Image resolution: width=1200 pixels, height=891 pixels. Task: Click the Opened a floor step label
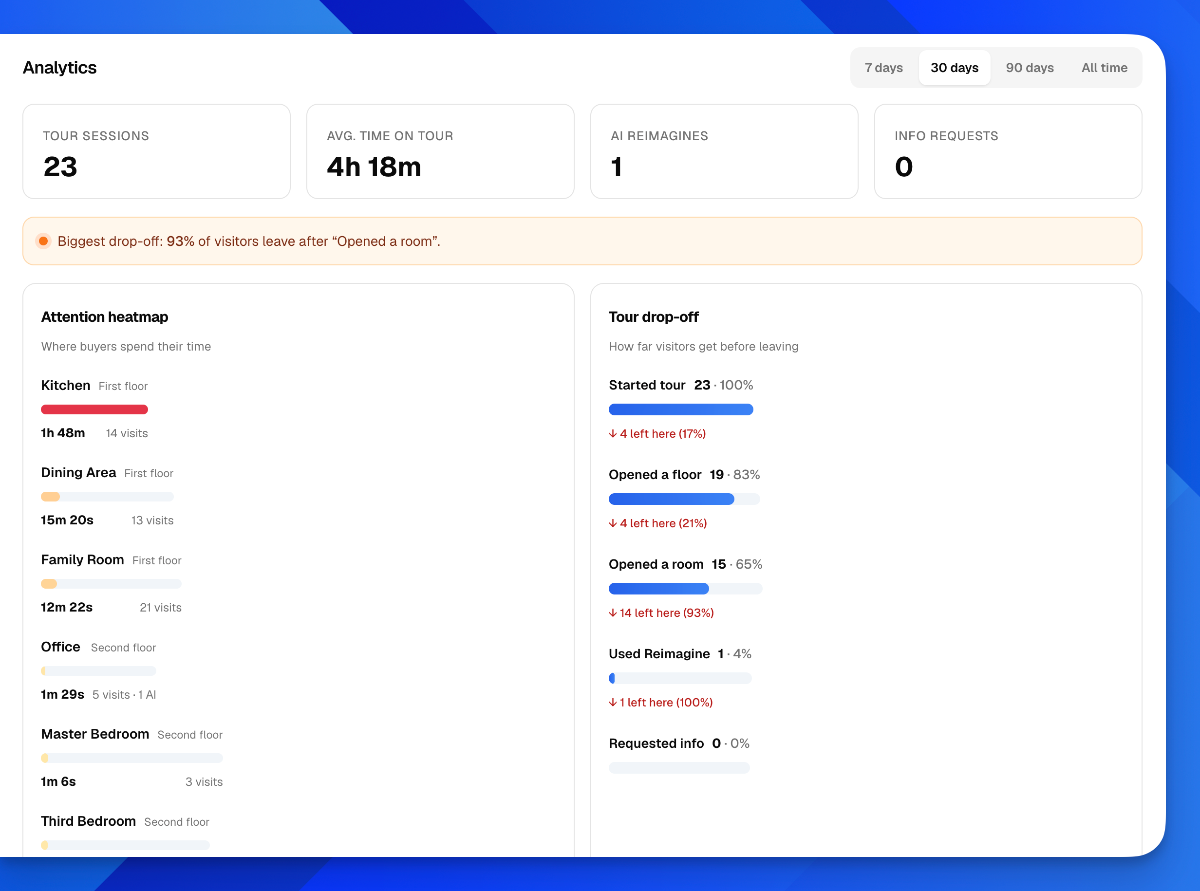coord(655,474)
